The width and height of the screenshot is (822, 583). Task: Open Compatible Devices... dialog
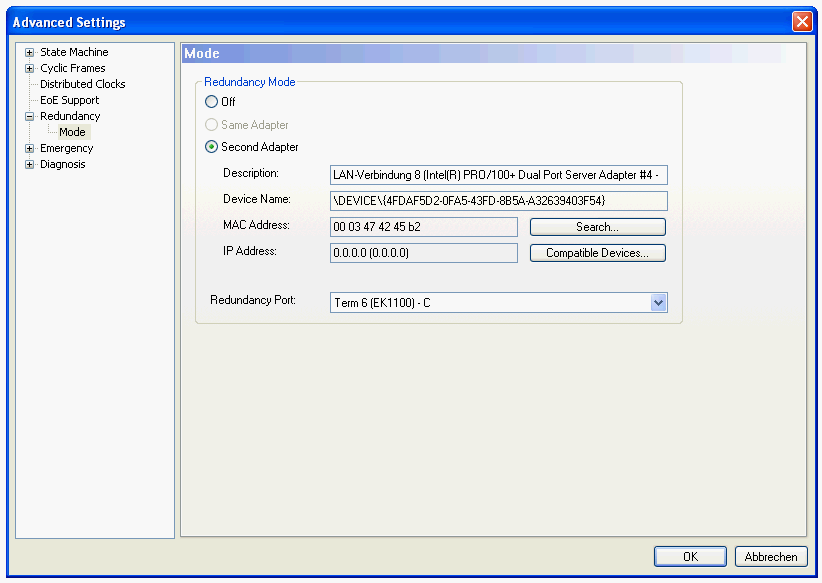(x=598, y=253)
